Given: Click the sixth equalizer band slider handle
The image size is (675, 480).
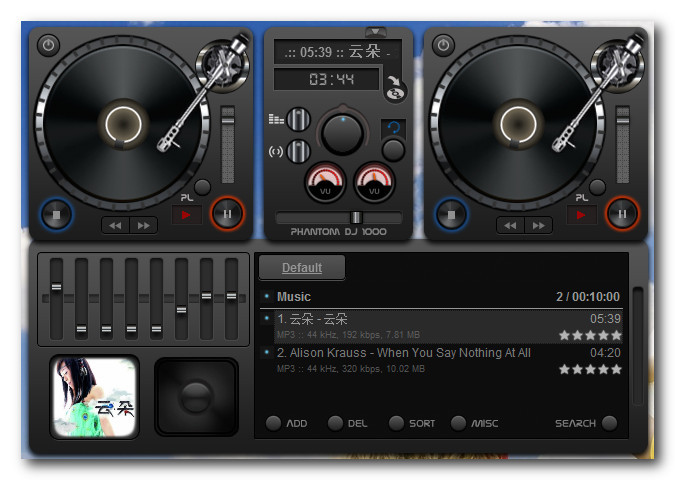Looking at the screenshot, I should (182, 310).
